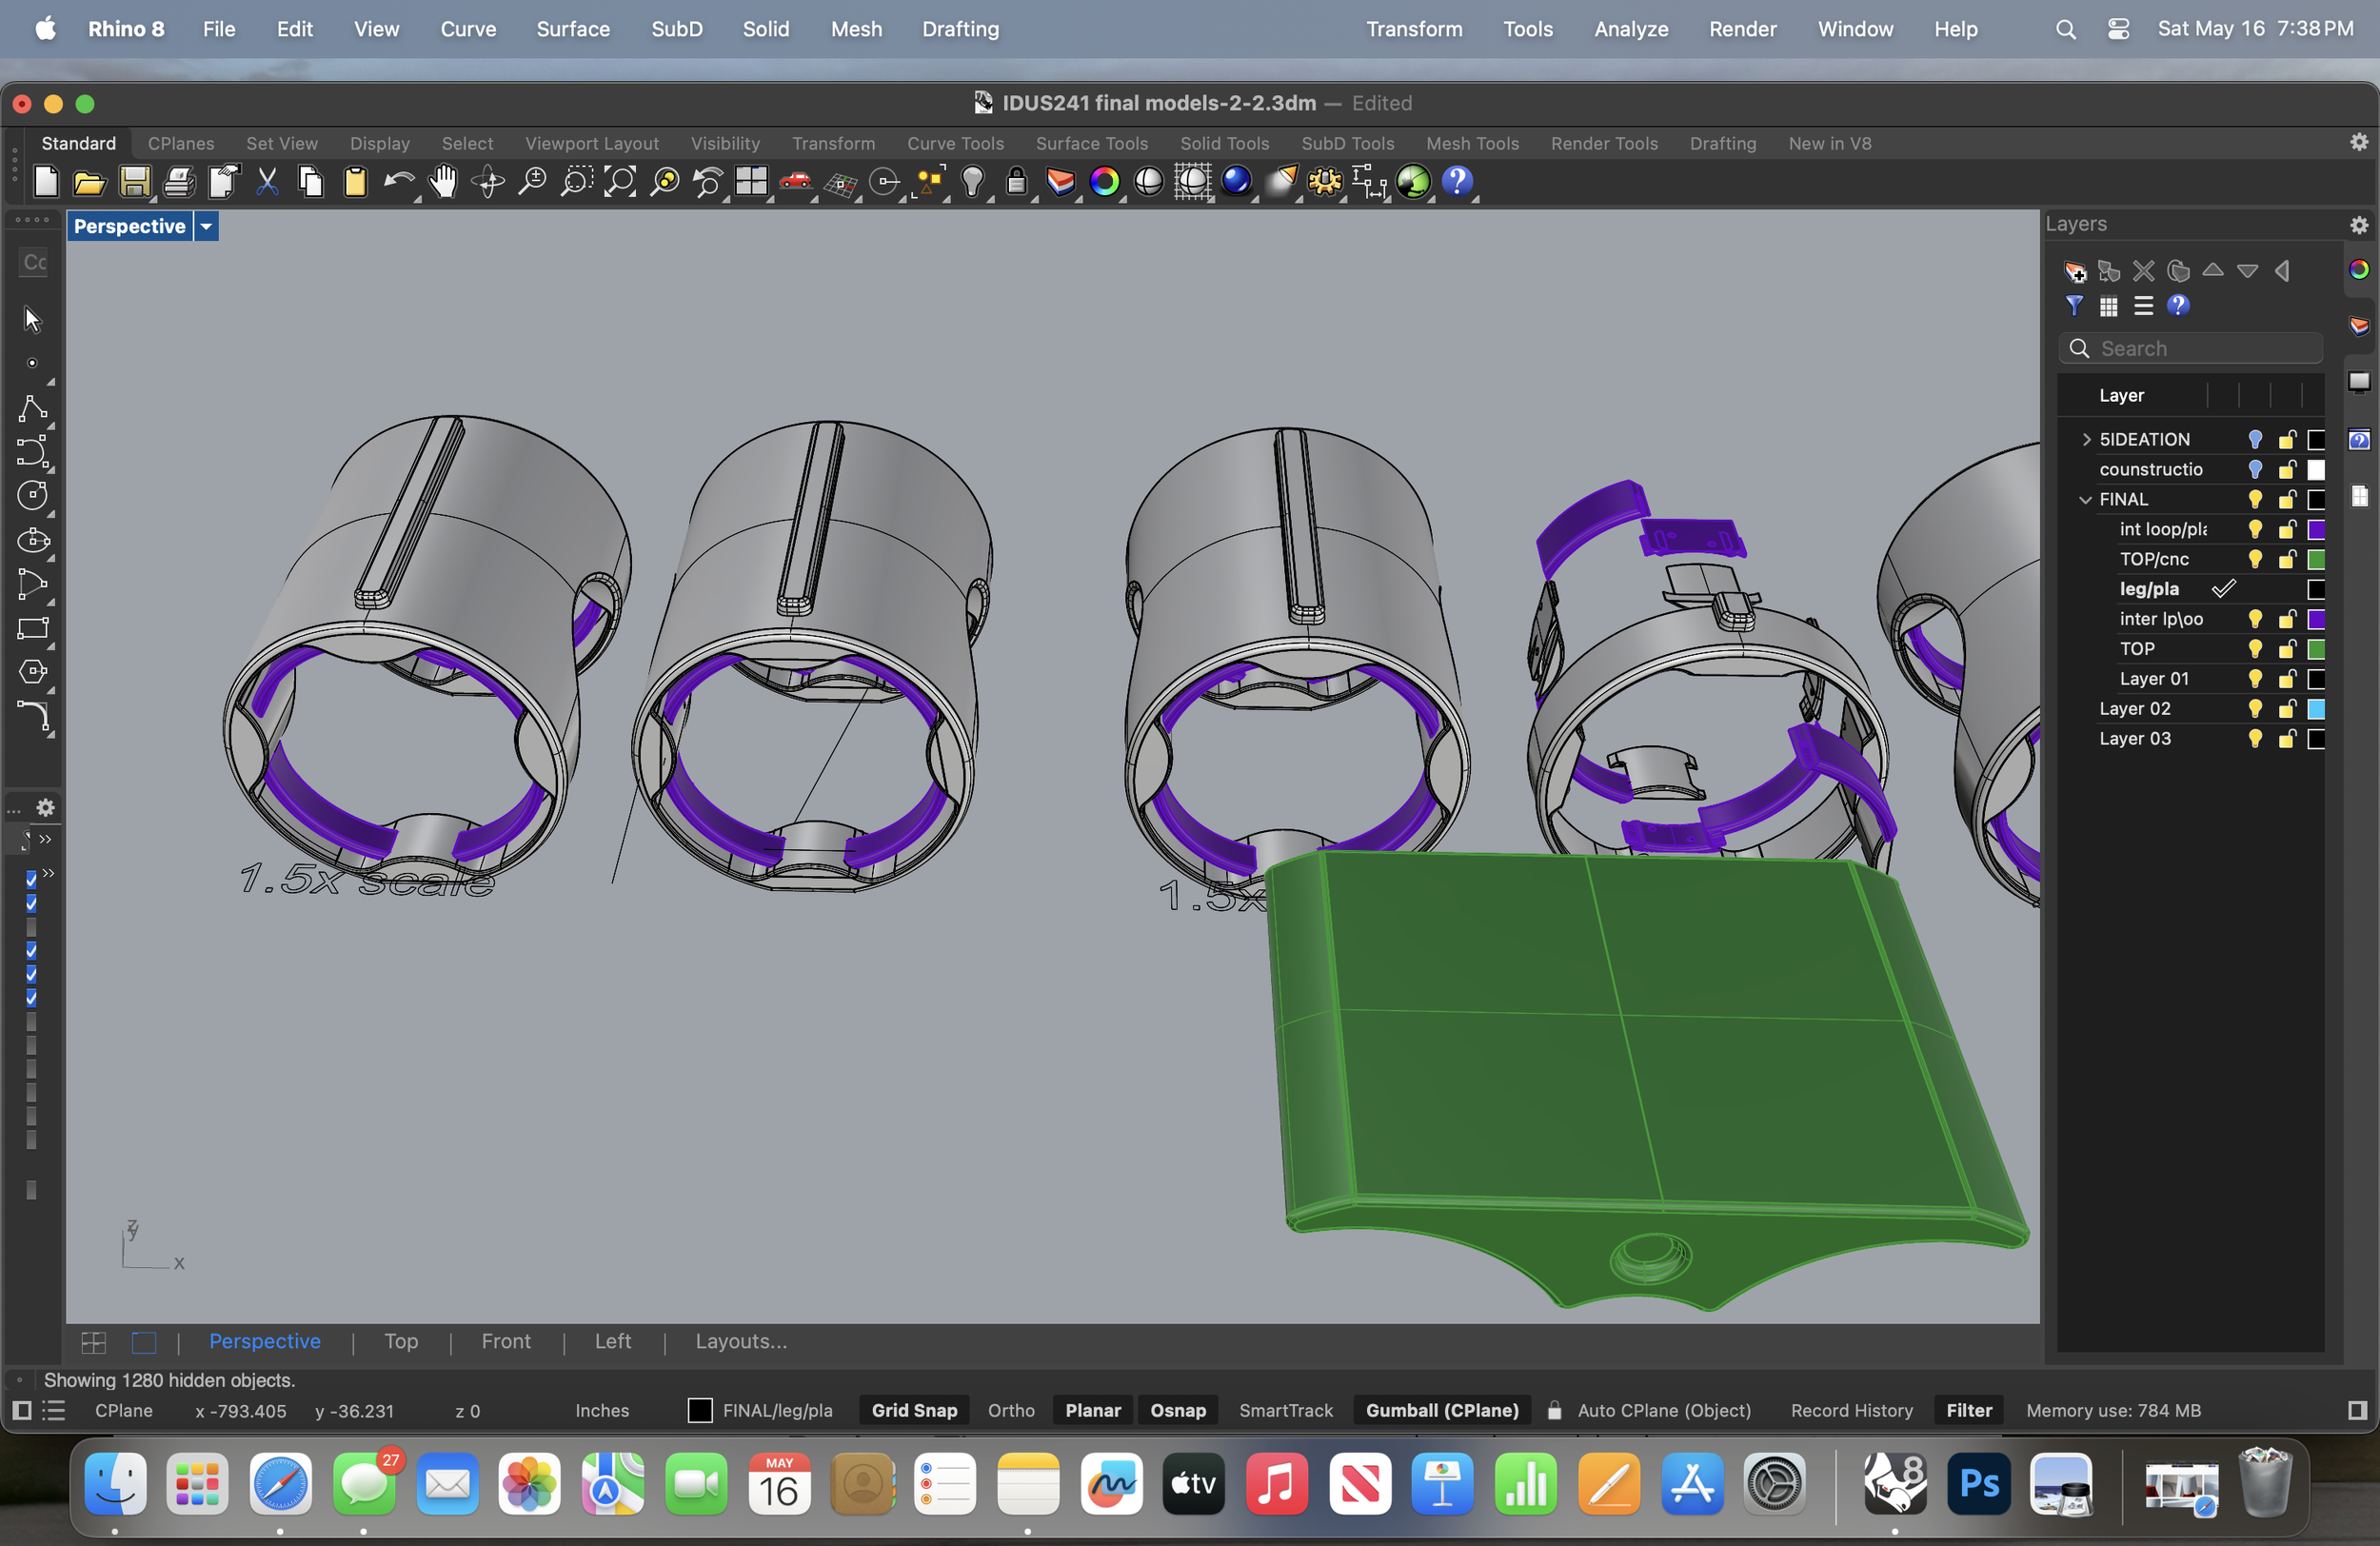Switch to the Top viewport tab
Image resolution: width=2380 pixels, height=1546 pixels.
[401, 1341]
